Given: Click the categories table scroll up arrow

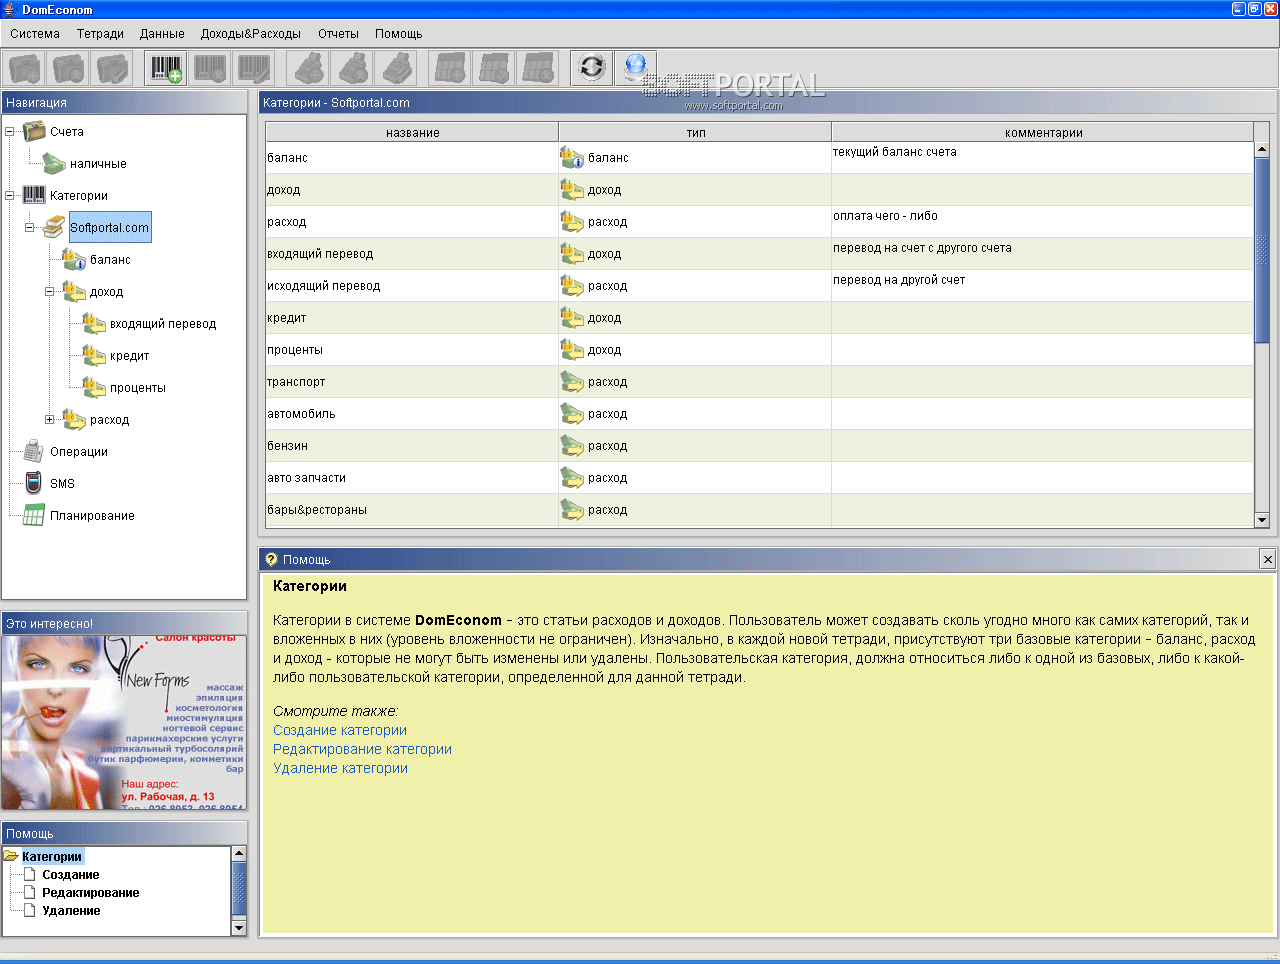Looking at the screenshot, I should click(1261, 150).
